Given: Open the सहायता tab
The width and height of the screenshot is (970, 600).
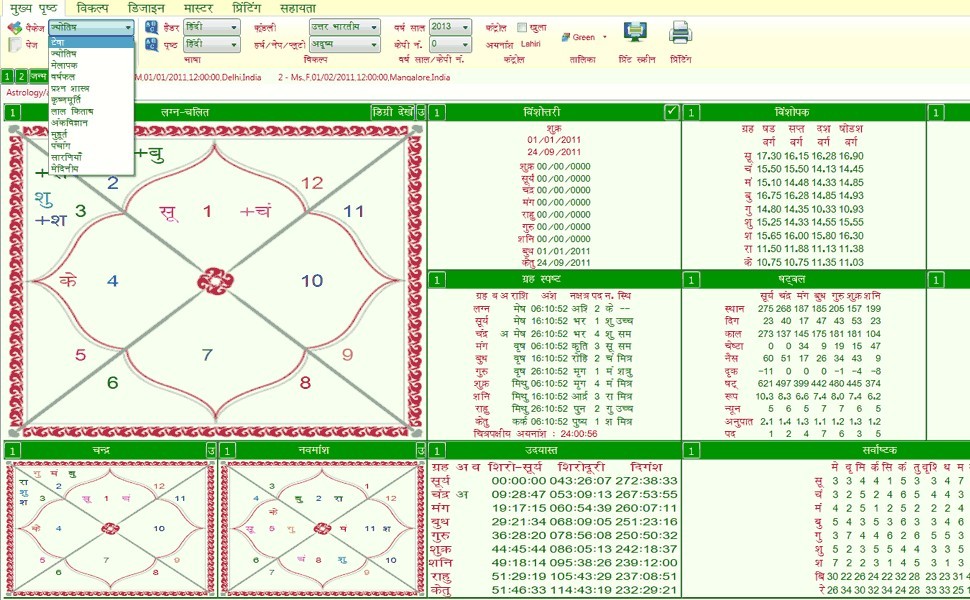Looking at the screenshot, I should (298, 8).
